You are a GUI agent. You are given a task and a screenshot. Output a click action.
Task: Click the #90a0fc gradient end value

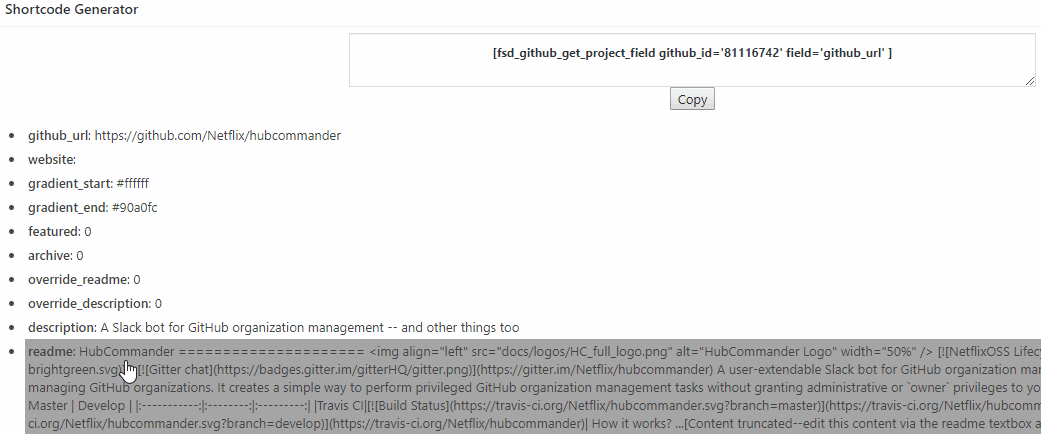pos(135,208)
